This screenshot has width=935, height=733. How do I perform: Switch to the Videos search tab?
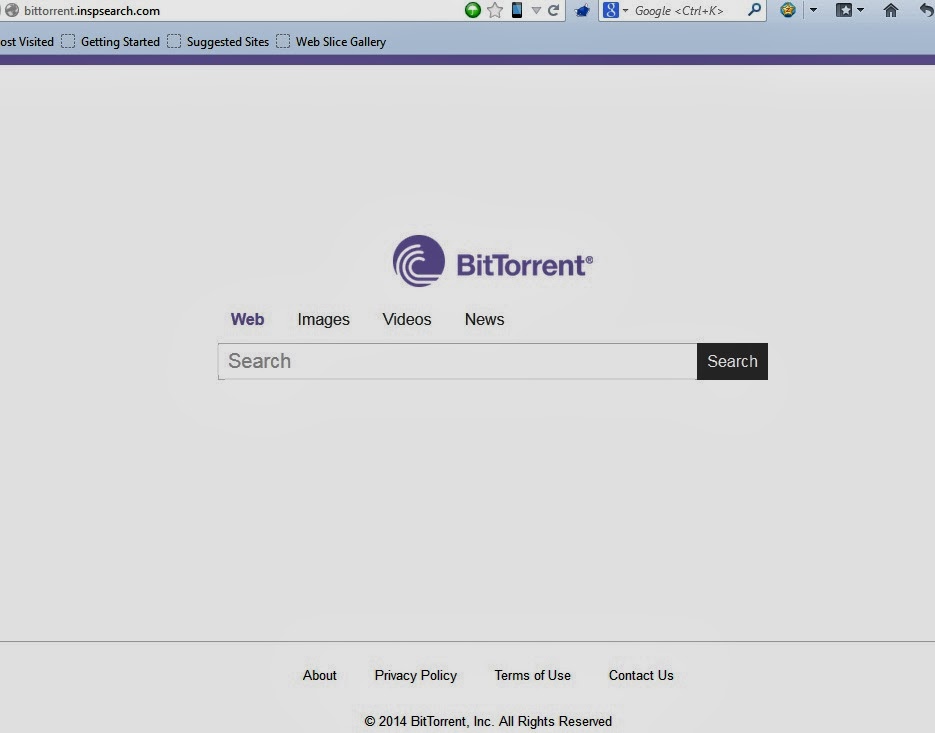(407, 319)
